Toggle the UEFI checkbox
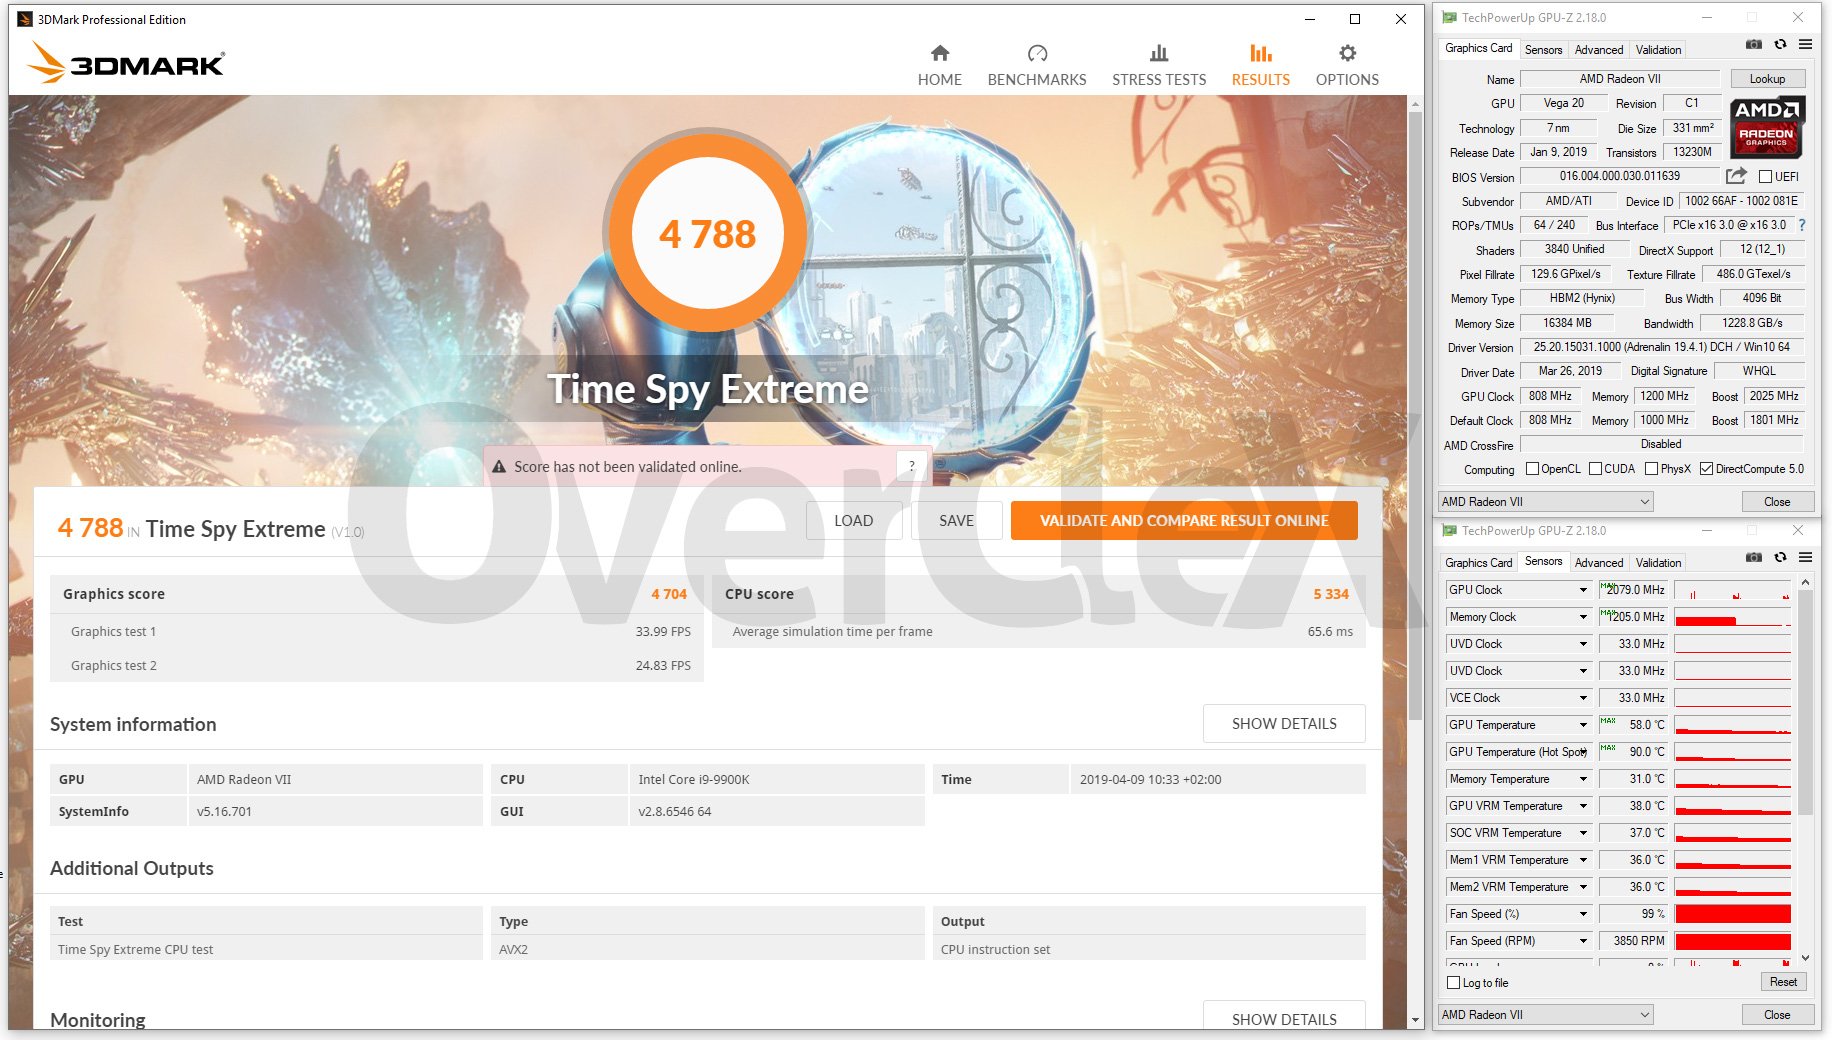Screen dimensions: 1832x1040 click(x=1765, y=177)
